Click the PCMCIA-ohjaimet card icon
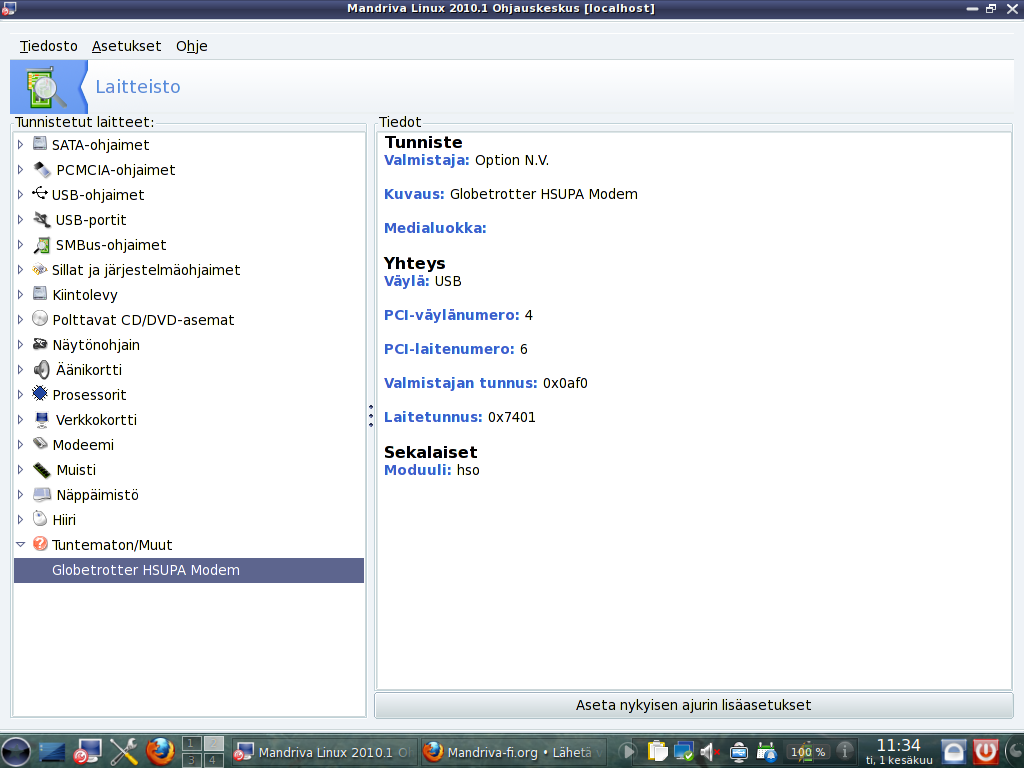The height and width of the screenshot is (768, 1024). (42, 169)
